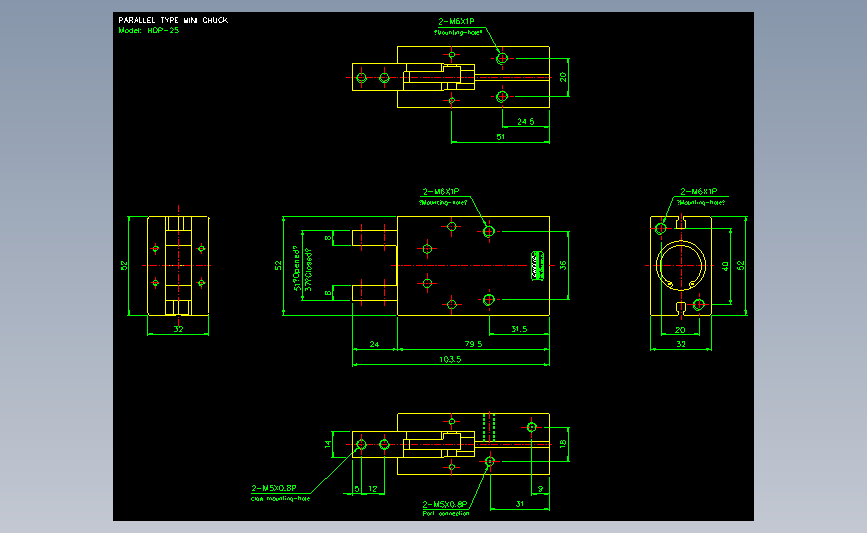The width and height of the screenshot is (867, 533).
Task: Click the '18' dimension in the bottom view
Action: [x=563, y=443]
